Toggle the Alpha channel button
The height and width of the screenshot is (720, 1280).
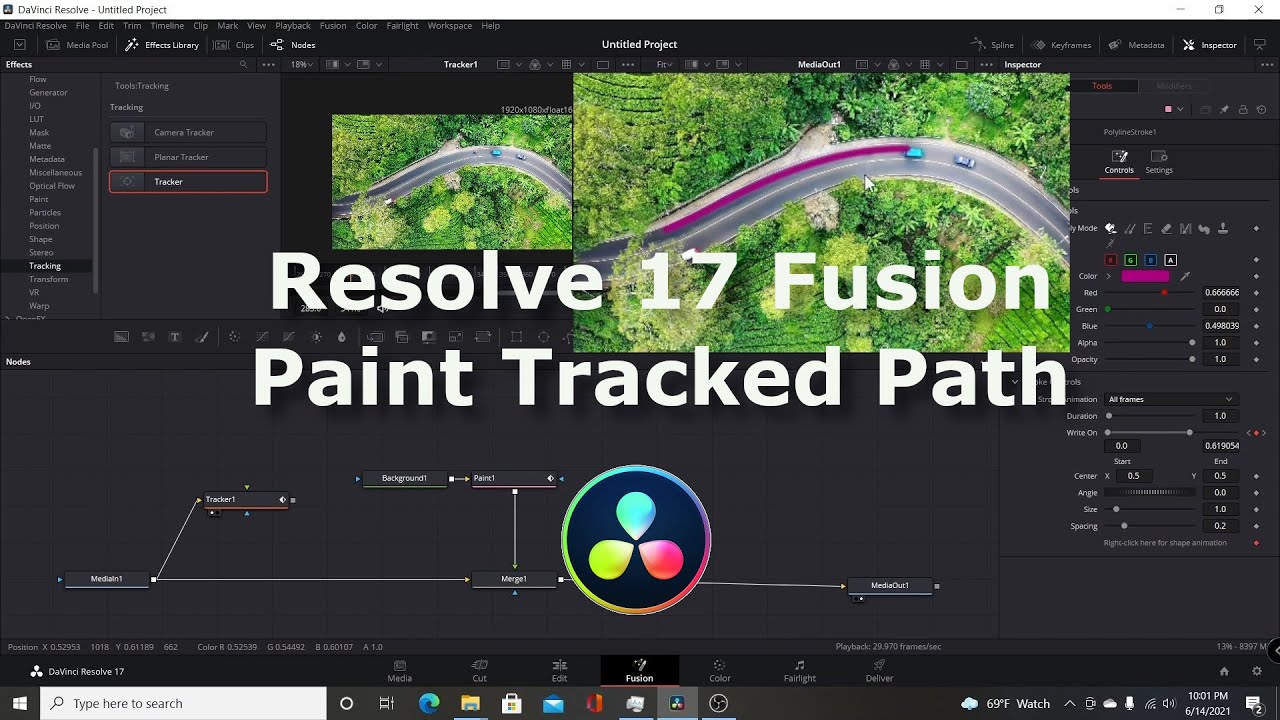1170,260
